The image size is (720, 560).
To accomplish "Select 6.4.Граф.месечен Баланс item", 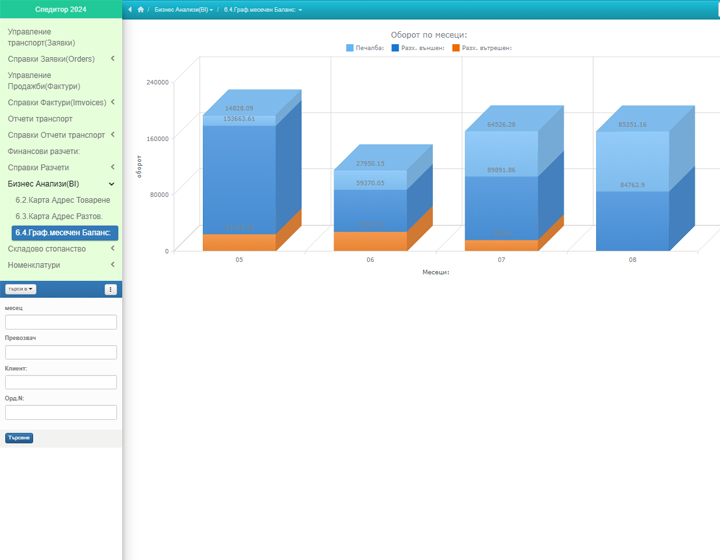I will click(65, 233).
